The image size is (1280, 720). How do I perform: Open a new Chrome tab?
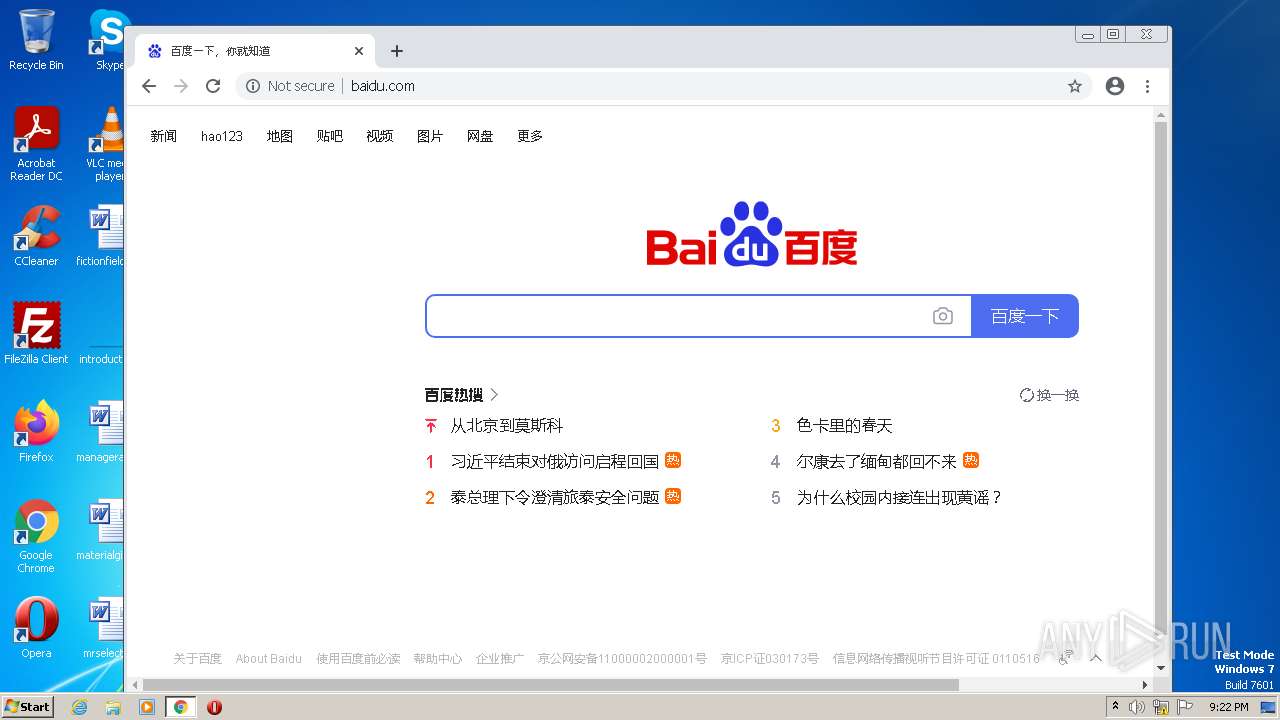[397, 51]
